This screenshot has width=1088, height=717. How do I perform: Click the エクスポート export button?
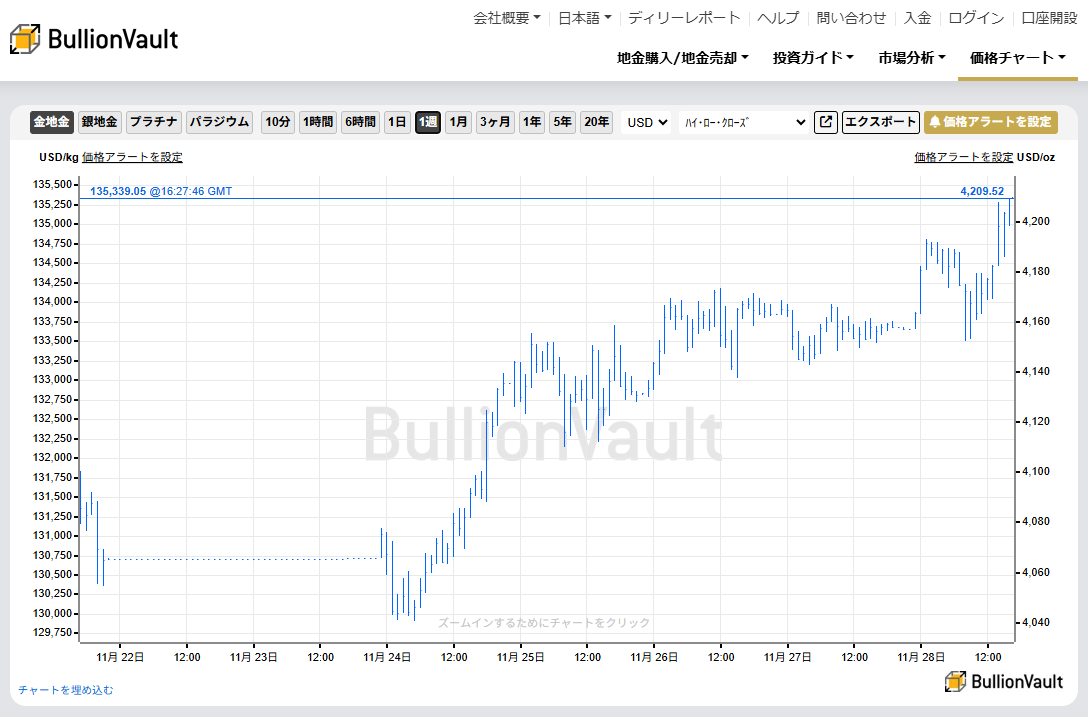click(x=880, y=122)
